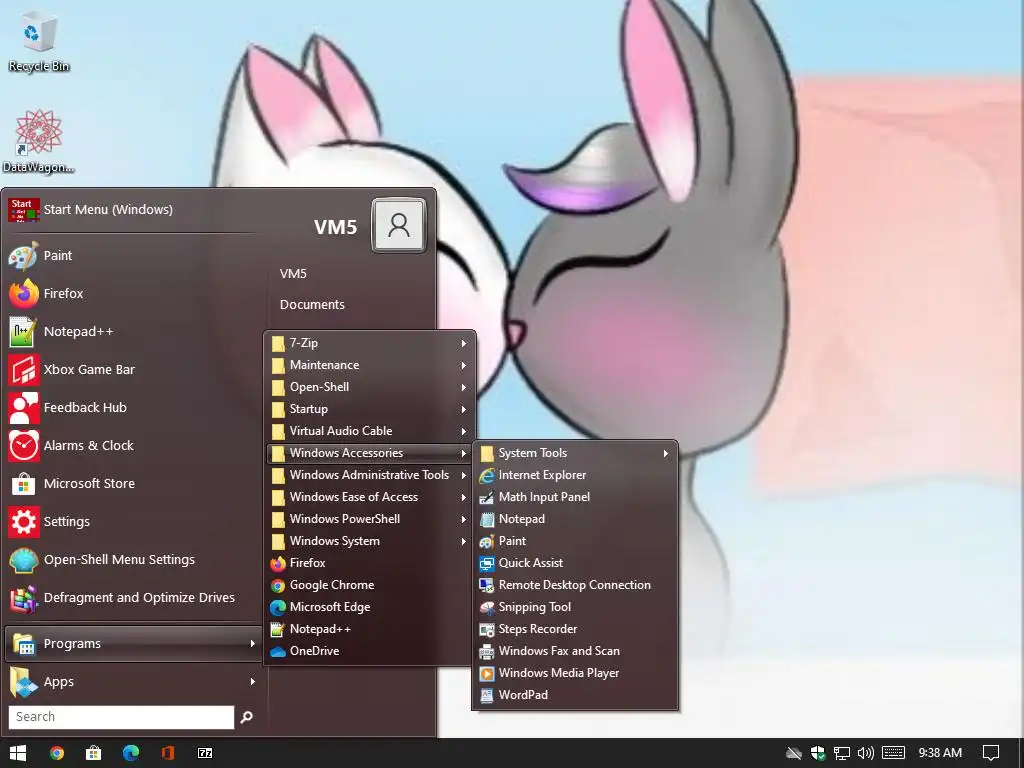
Task: Expand the Maintenance folder
Action: click(x=369, y=365)
